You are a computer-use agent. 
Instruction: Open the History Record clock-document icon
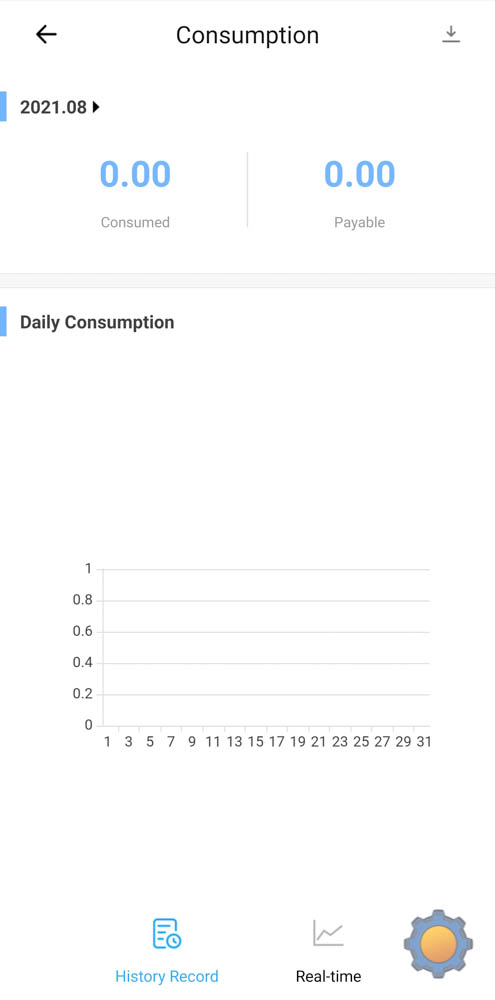166,934
